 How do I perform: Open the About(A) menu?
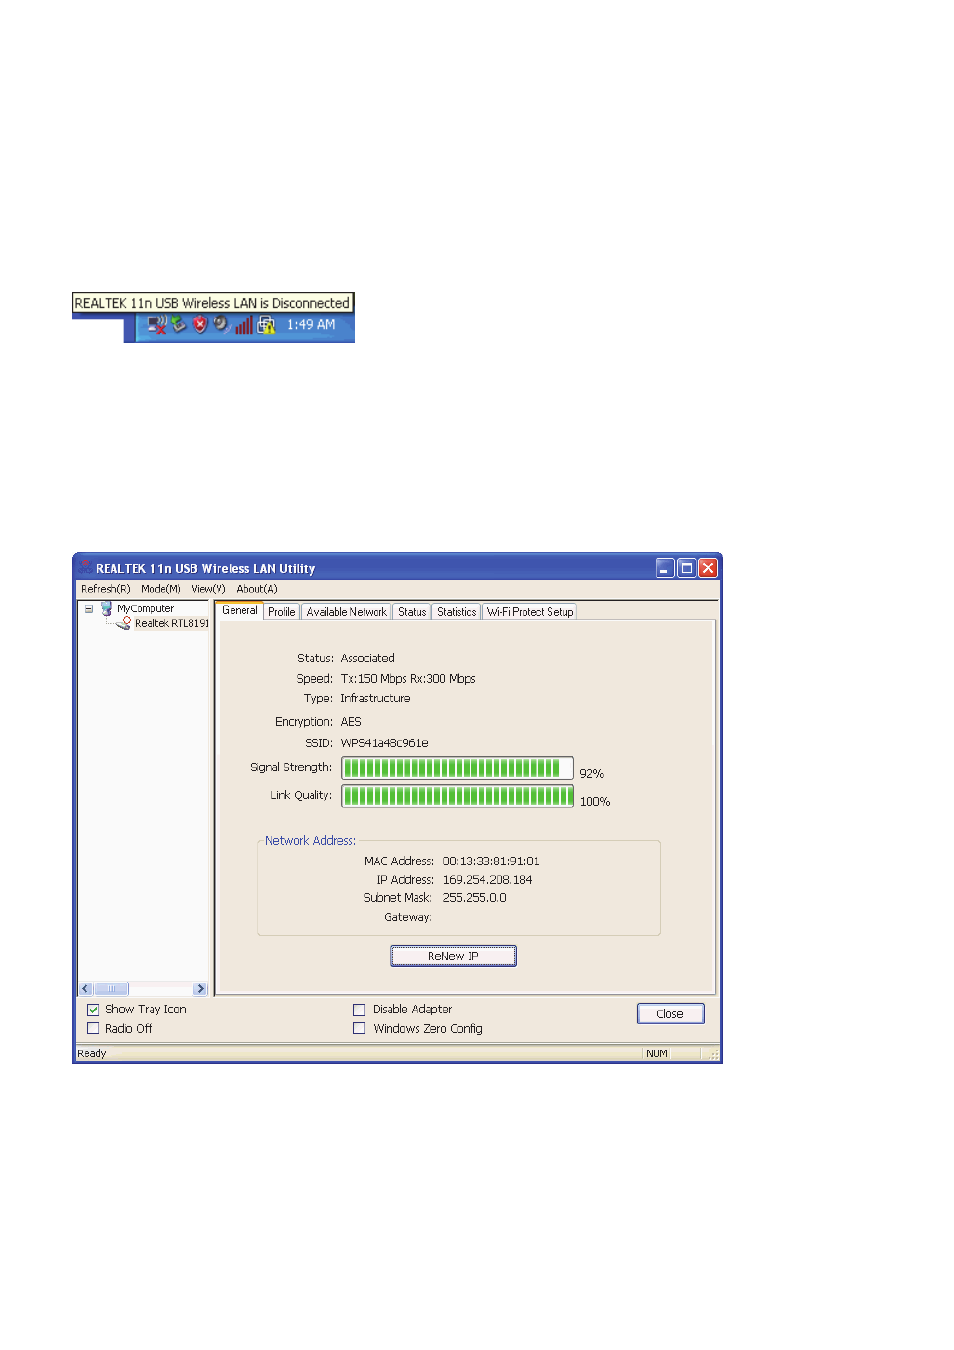pyautogui.click(x=257, y=589)
